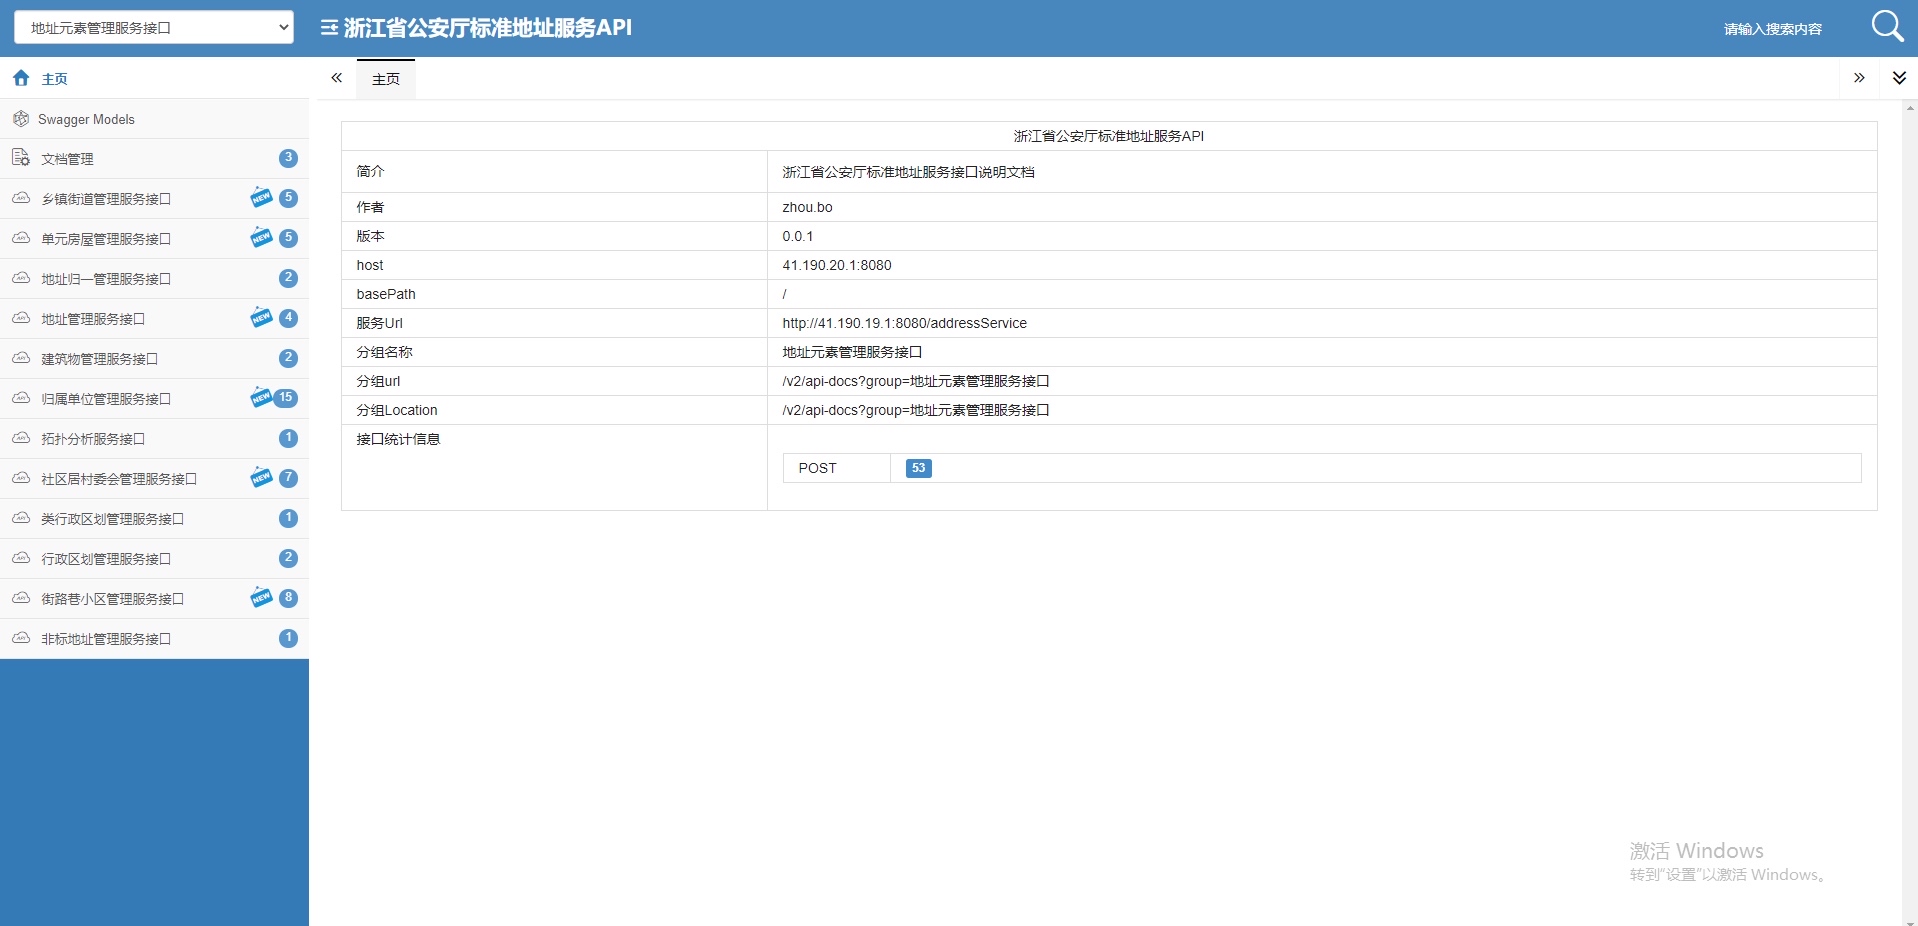
Task: Click the cloud icon of 乡镇街道管理服务接口
Action: 21,198
